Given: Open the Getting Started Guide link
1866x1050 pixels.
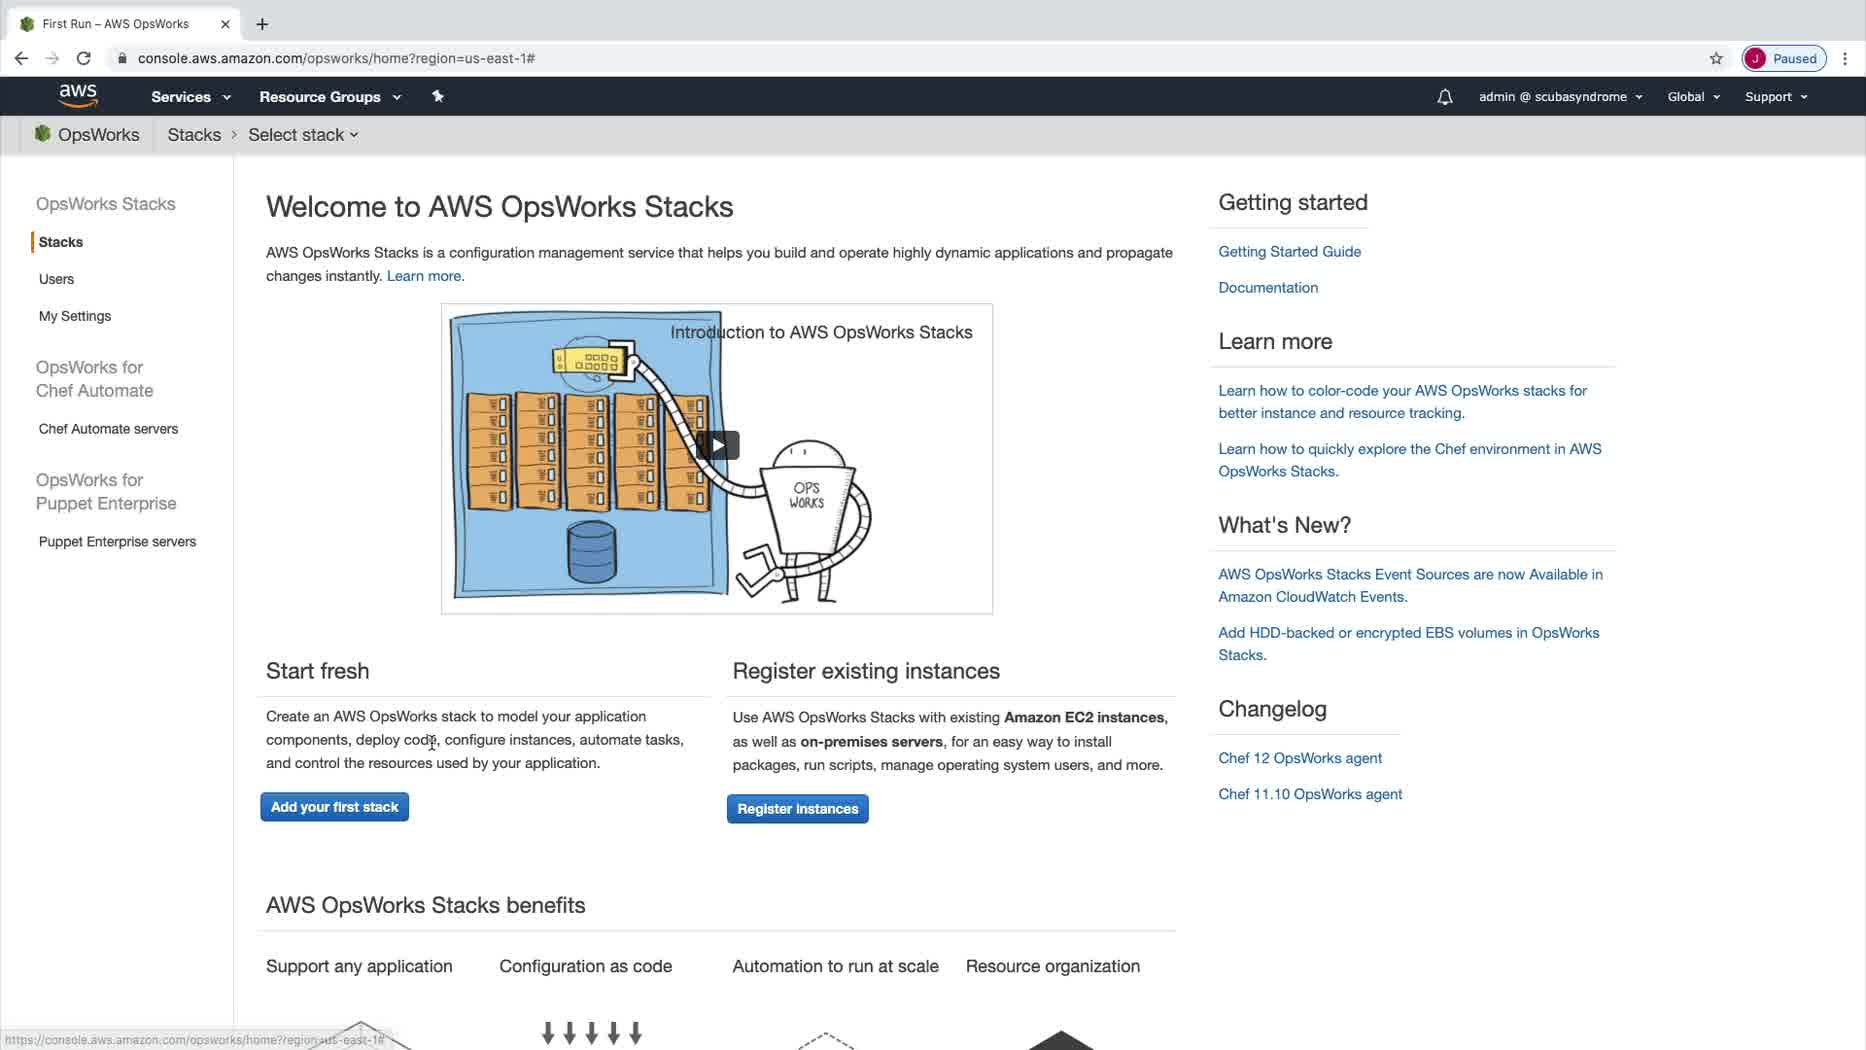Looking at the screenshot, I should 1289,252.
